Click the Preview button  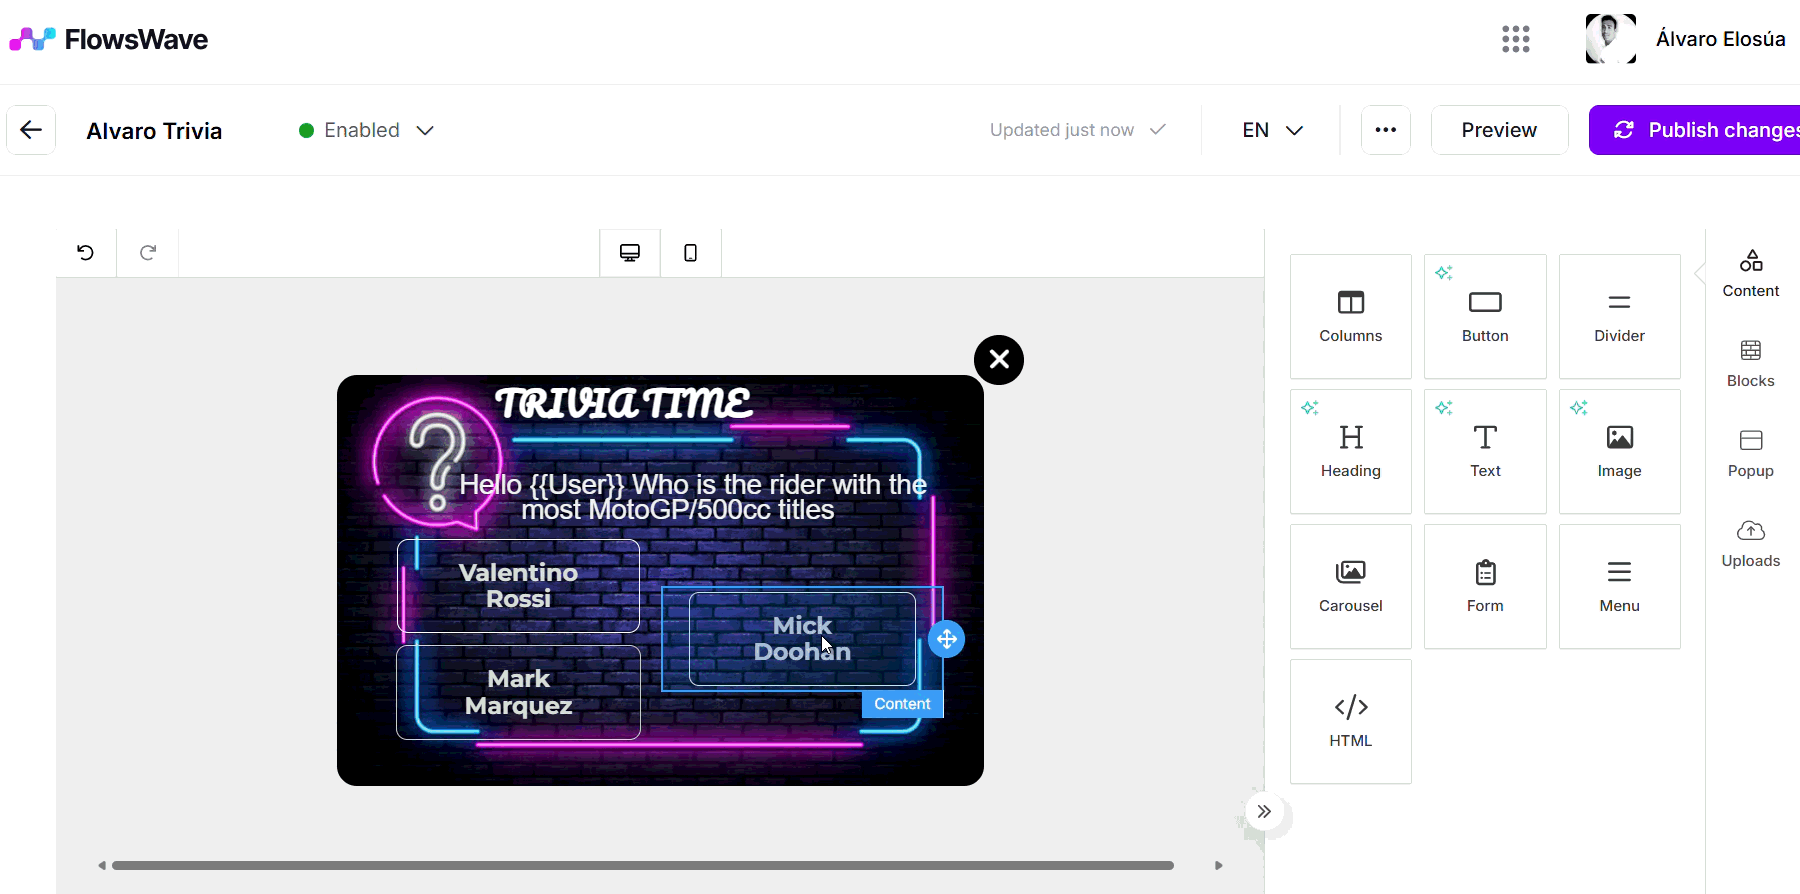pos(1499,130)
